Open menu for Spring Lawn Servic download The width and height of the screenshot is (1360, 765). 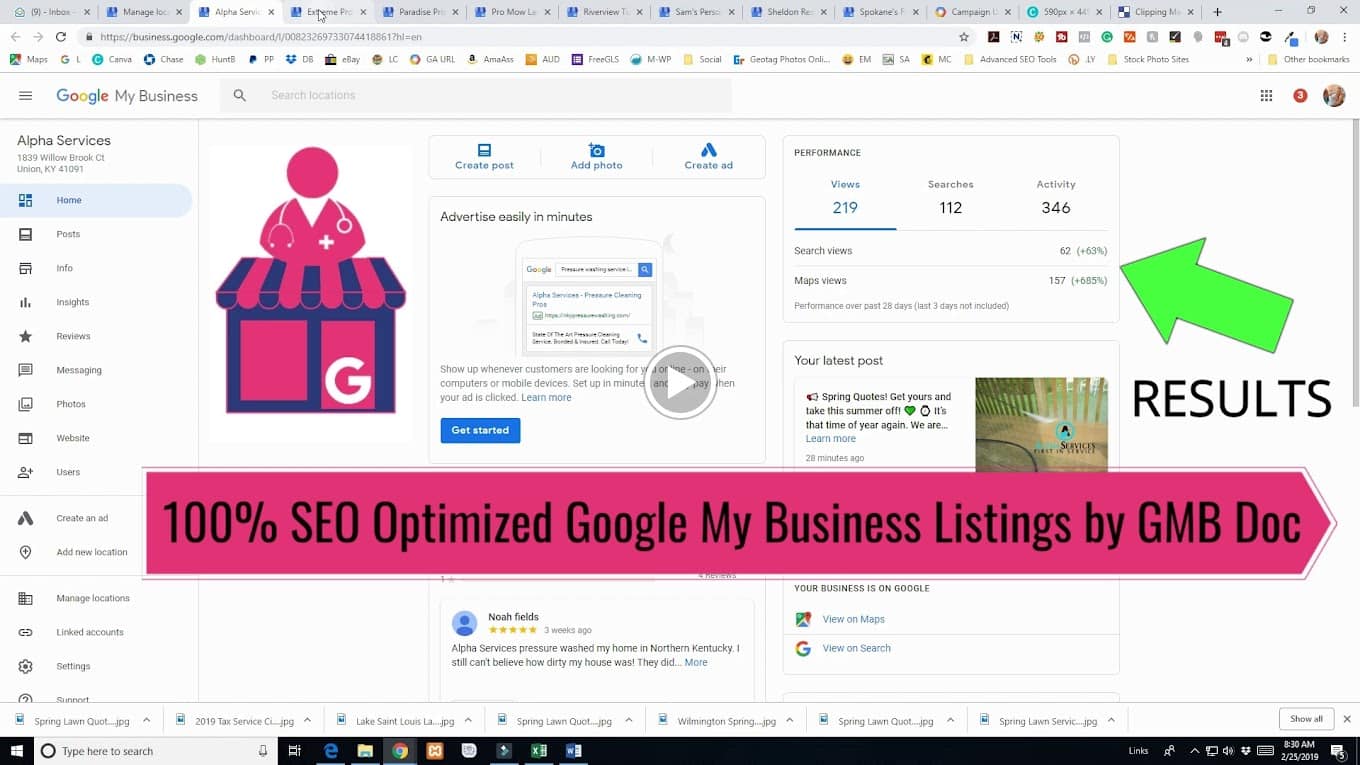coord(1110,720)
